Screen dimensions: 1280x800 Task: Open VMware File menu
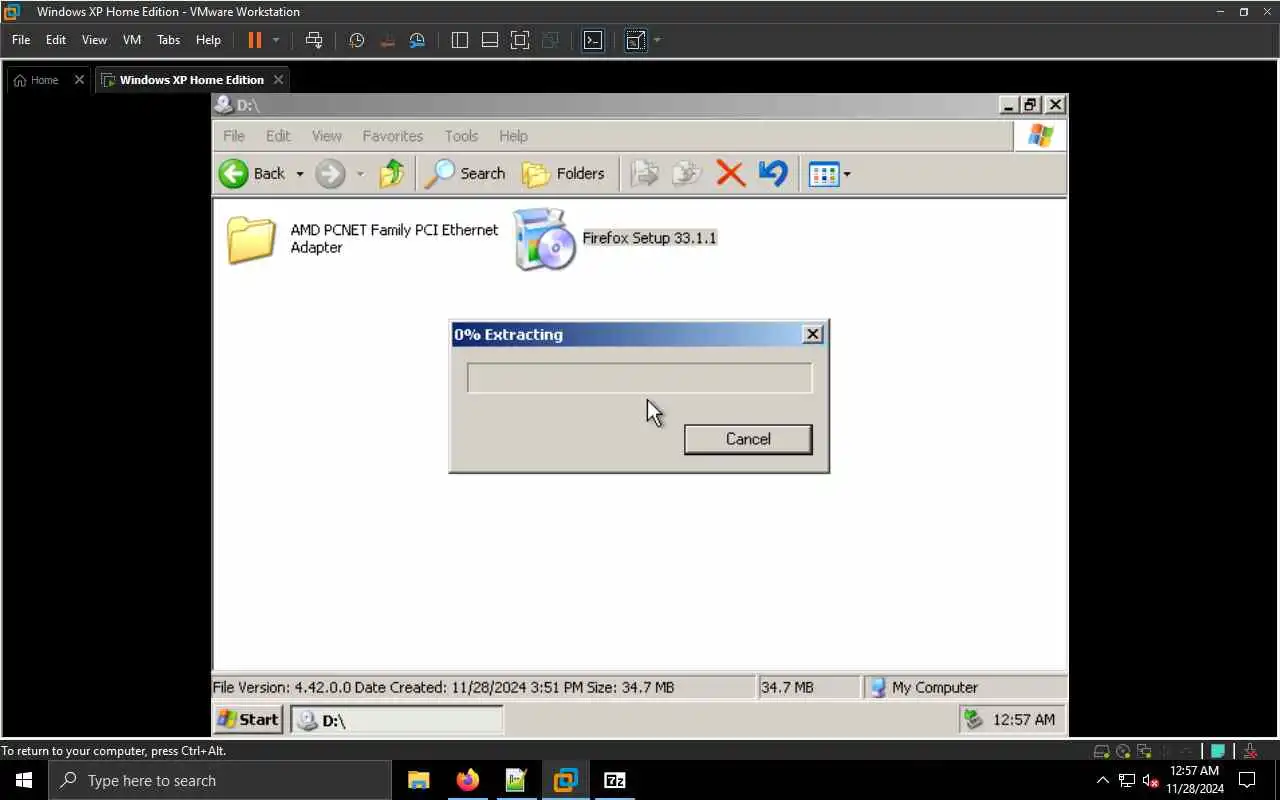21,40
